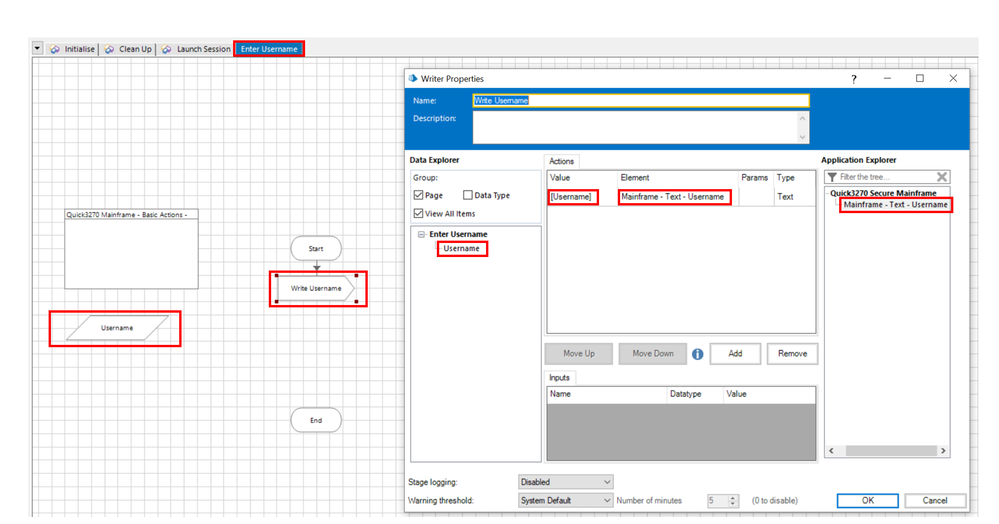Enable the Data Type checkbox
The width and height of the screenshot is (999, 524).
(x=468, y=196)
